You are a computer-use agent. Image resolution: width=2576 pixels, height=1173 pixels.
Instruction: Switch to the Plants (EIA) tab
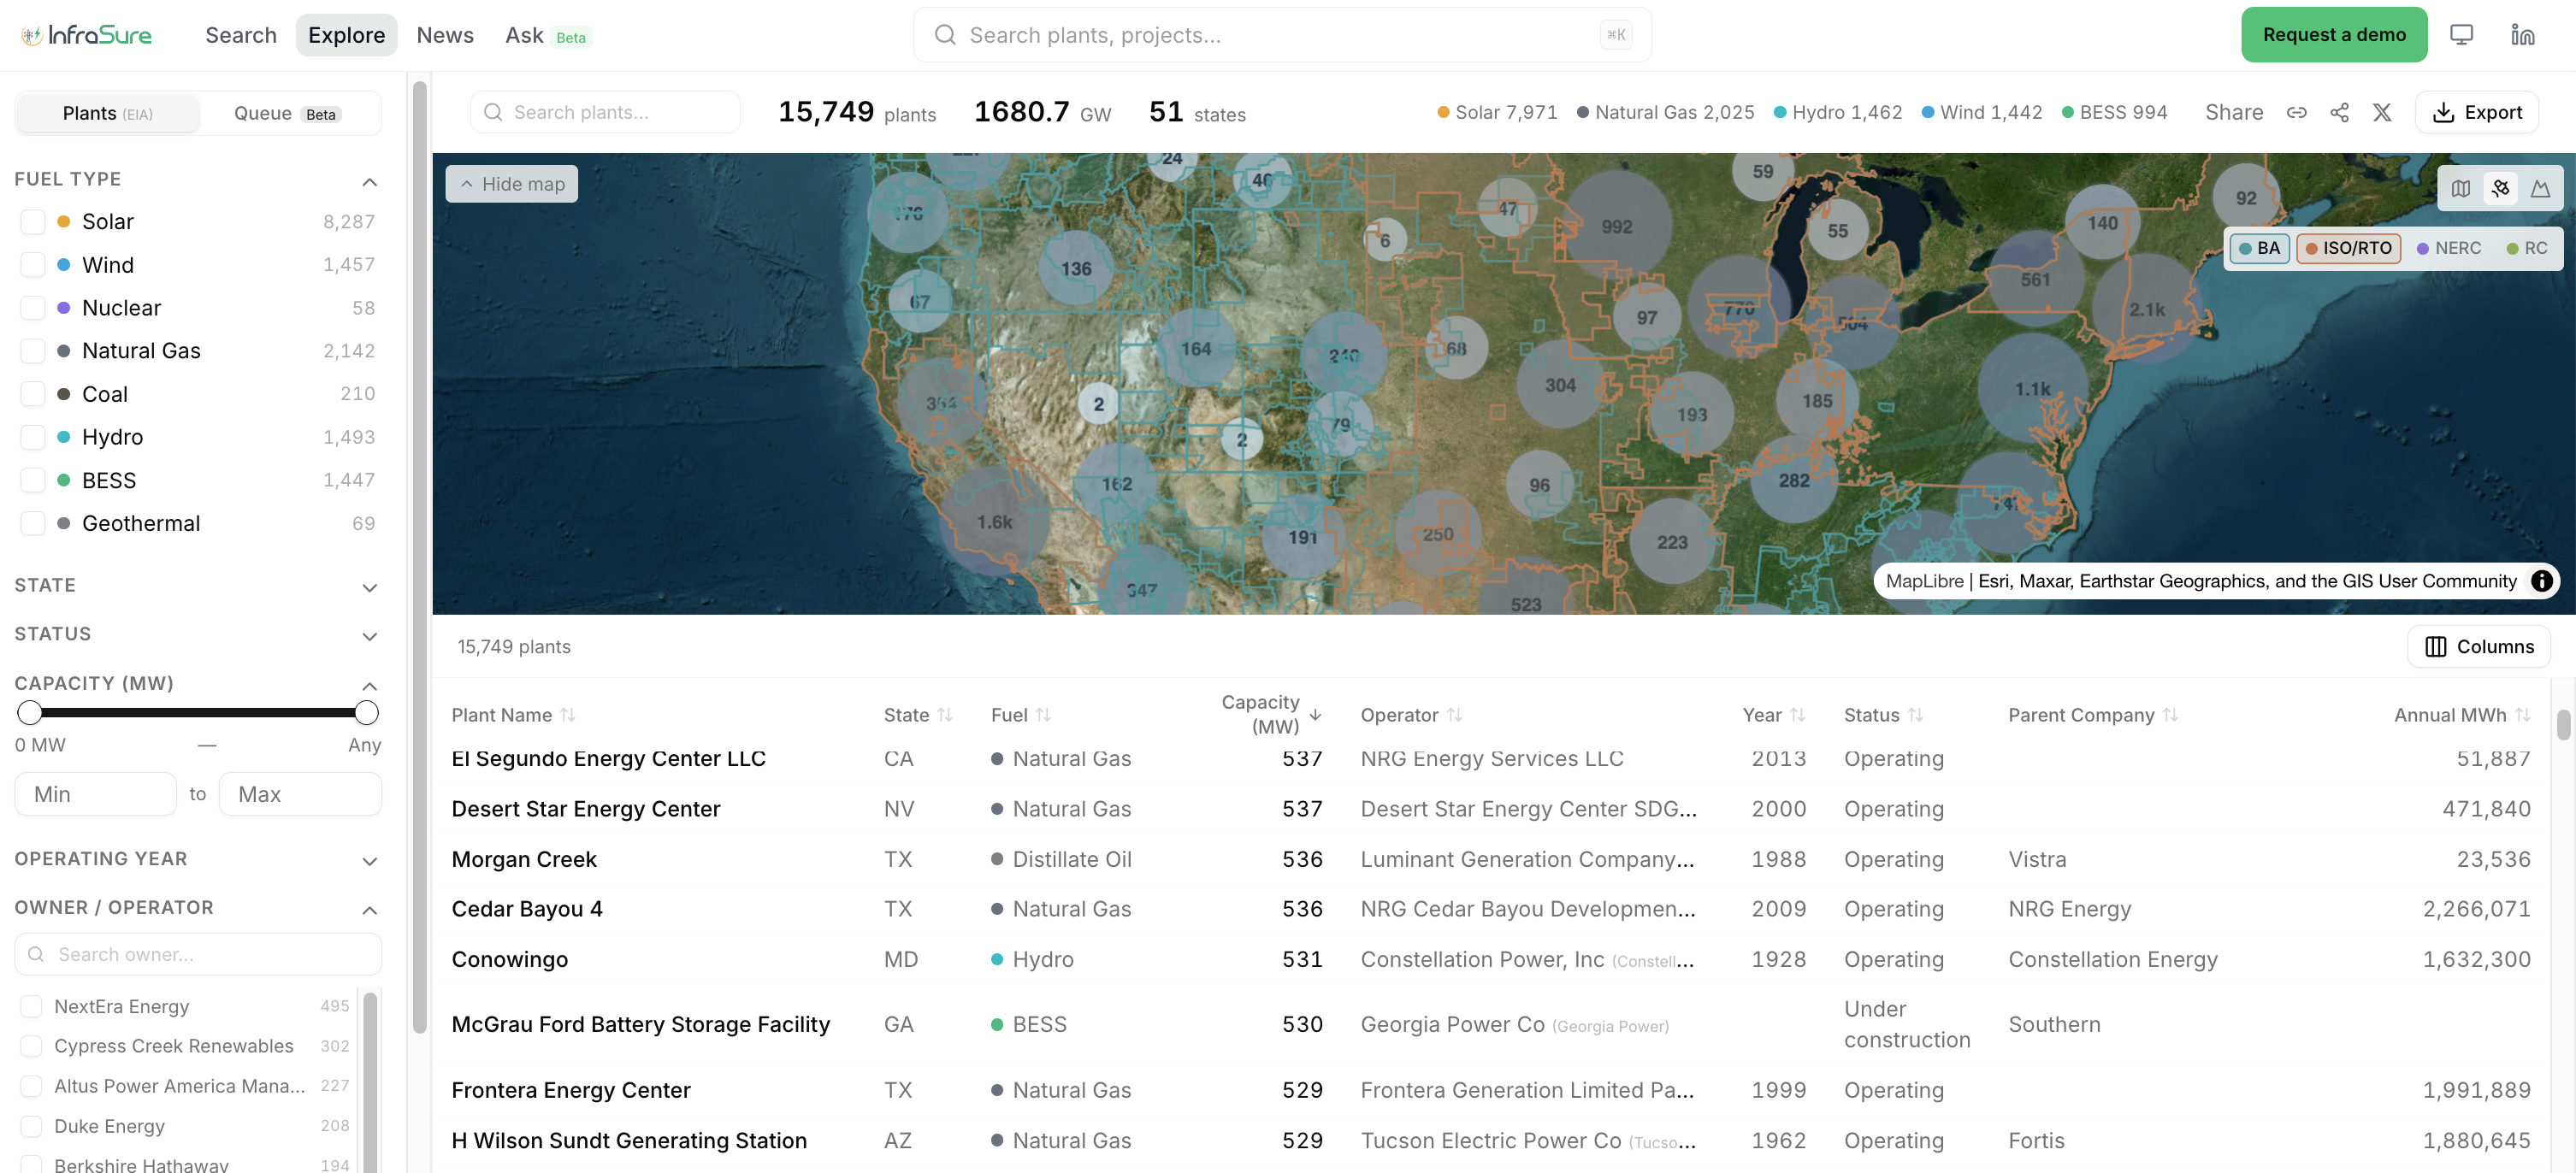(107, 113)
